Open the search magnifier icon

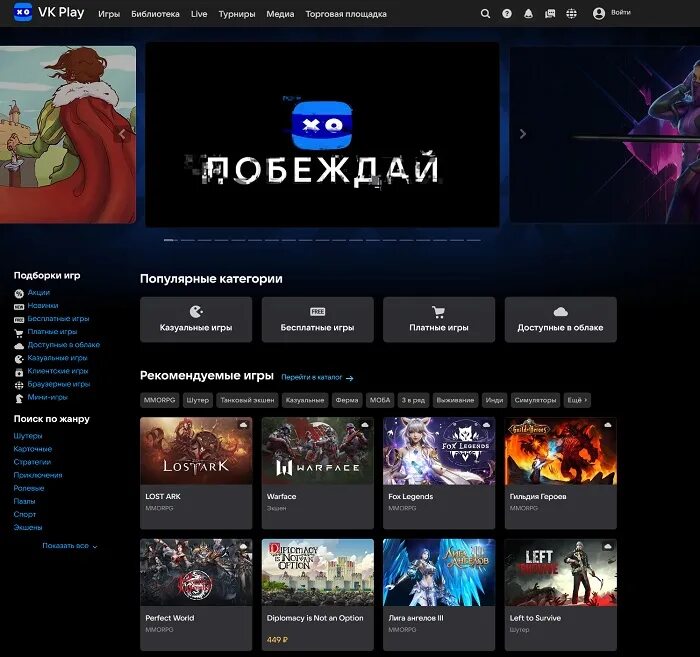pyautogui.click(x=485, y=14)
